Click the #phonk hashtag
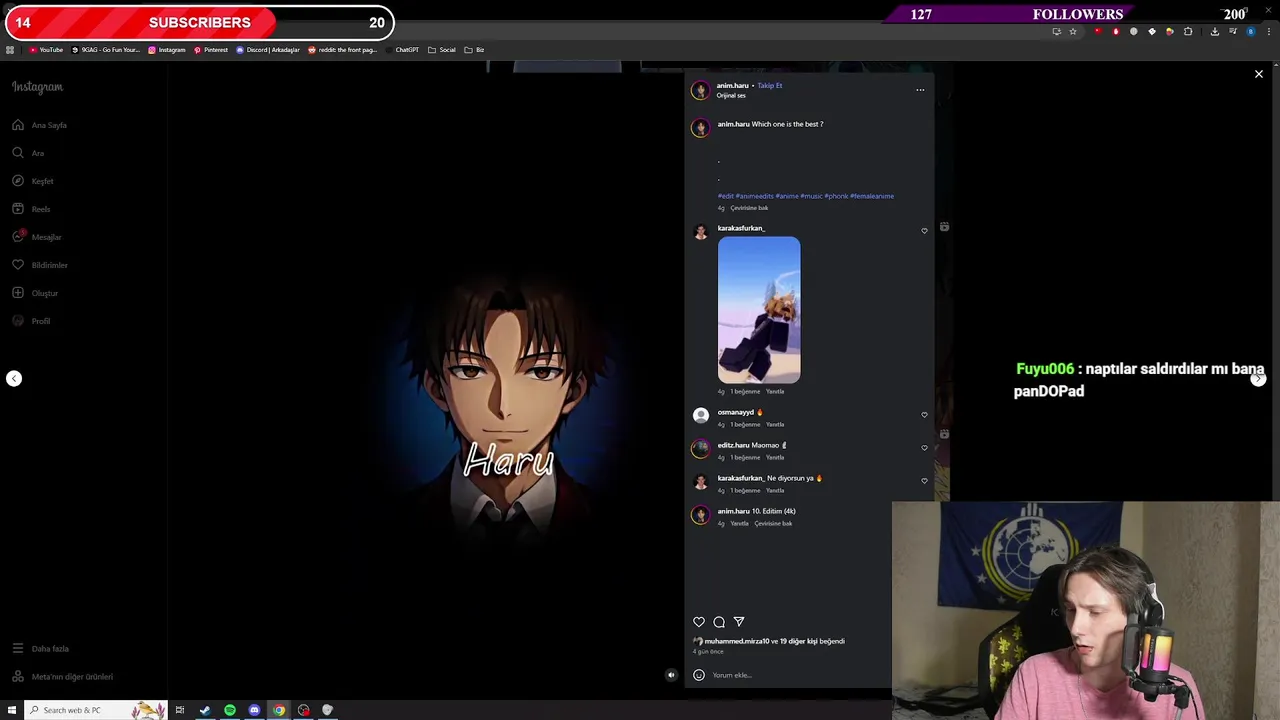 (836, 196)
